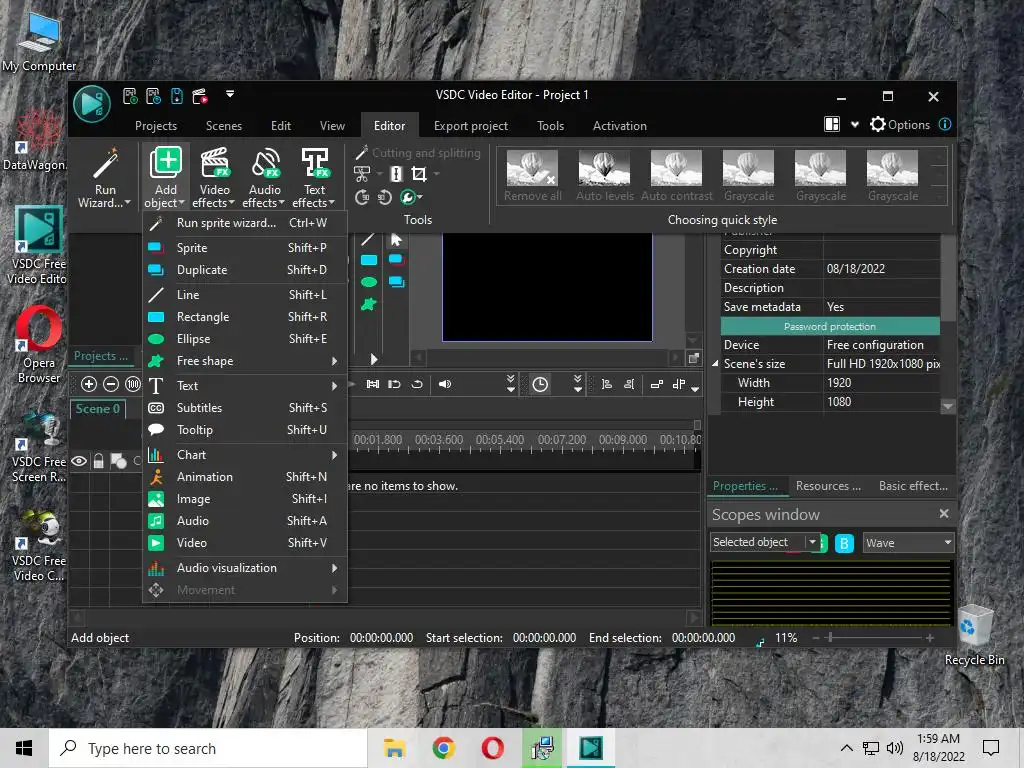
Task: Choose Subtitles from Add object menu
Action: coord(246,408)
